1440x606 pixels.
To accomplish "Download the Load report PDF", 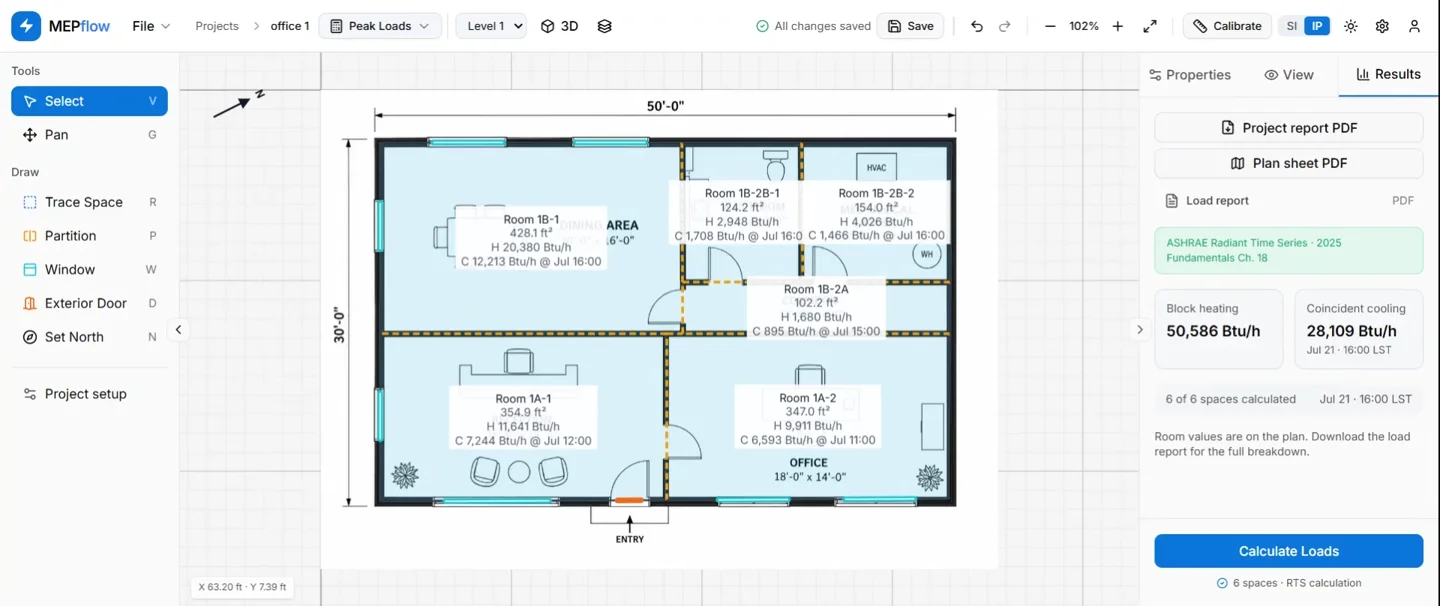I will coord(1288,201).
